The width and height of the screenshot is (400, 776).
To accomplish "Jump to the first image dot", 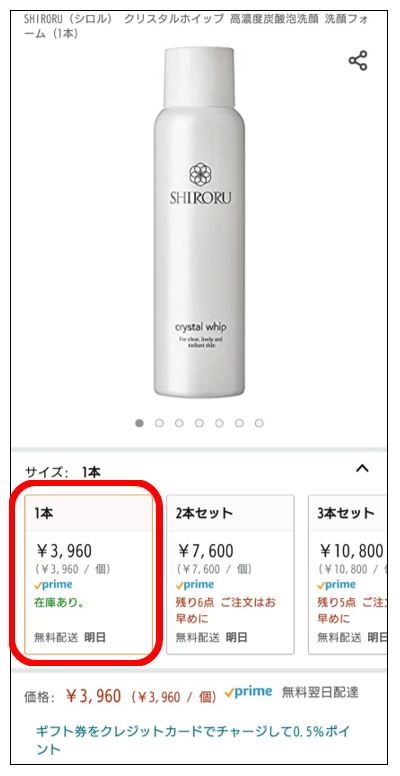I will (140, 423).
